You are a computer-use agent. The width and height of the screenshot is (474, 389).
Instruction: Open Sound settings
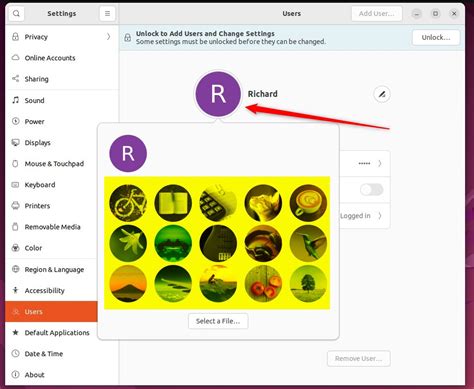[62, 100]
